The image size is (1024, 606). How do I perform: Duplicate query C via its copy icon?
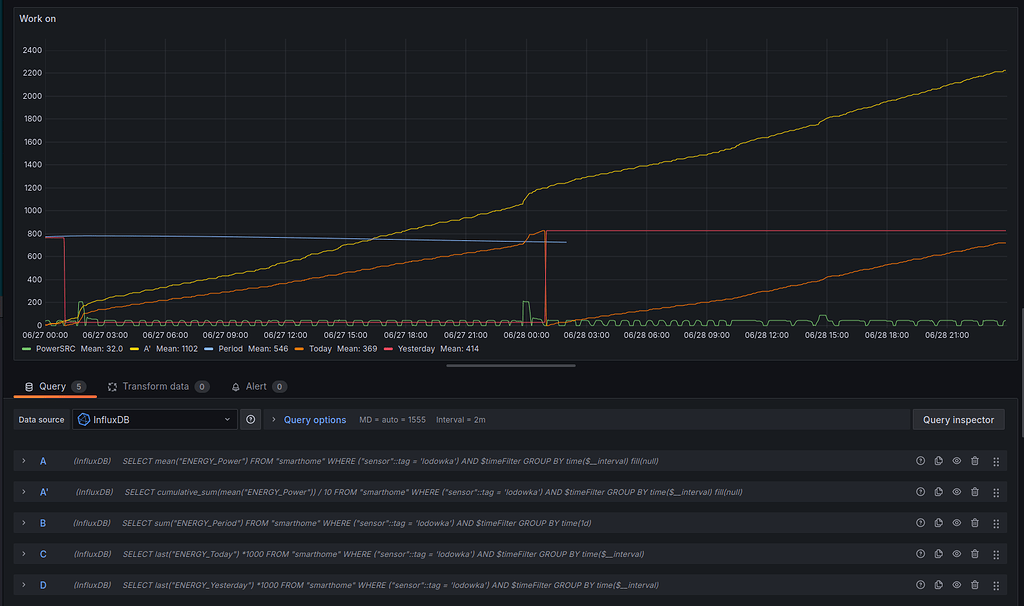(x=938, y=553)
